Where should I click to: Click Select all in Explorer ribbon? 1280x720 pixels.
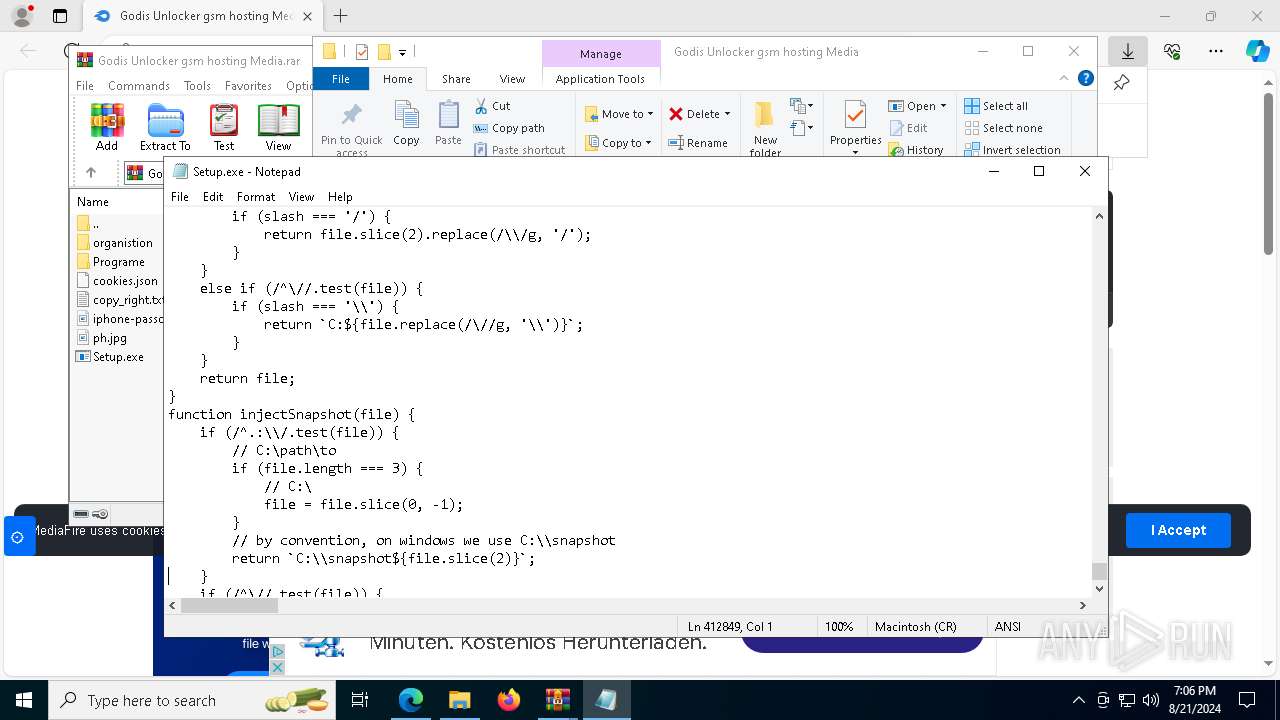[996, 106]
